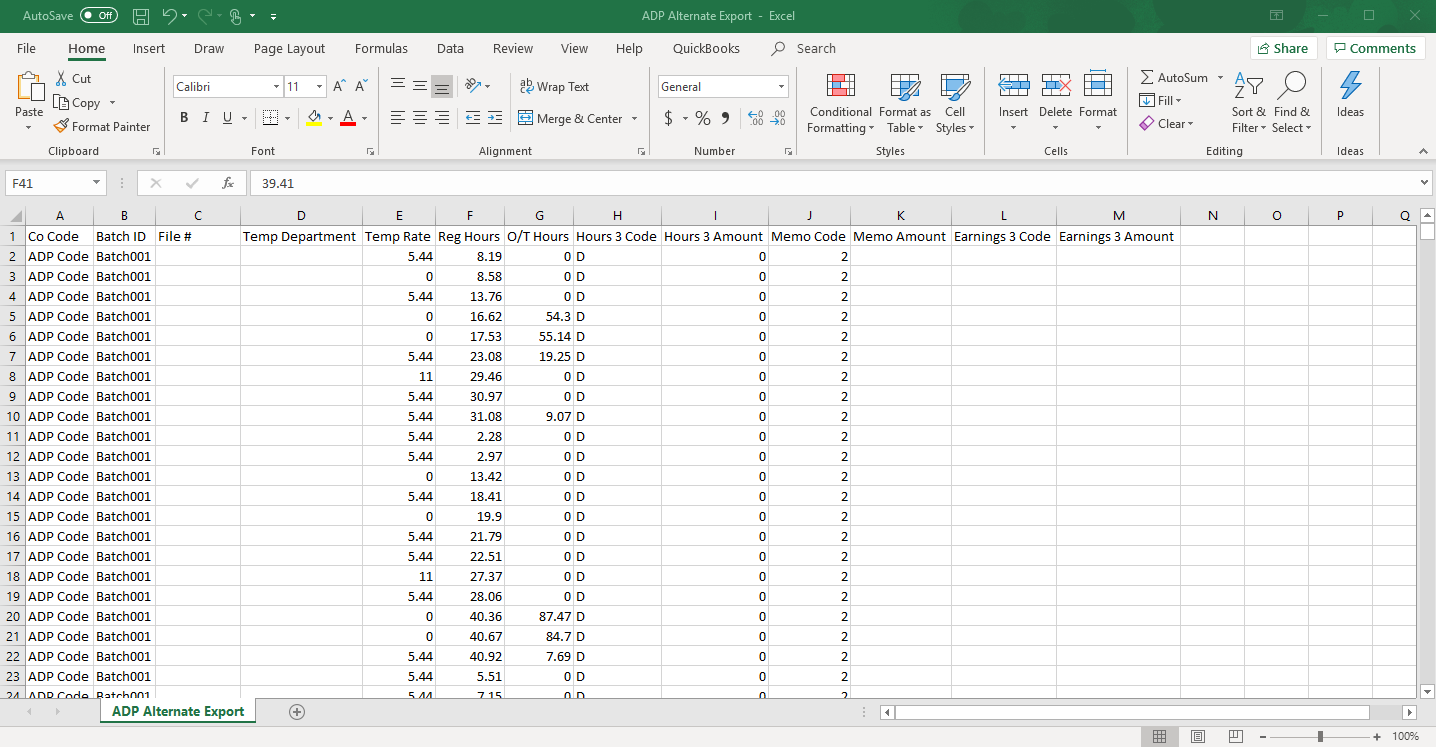
Task: Click the Undo arrow icon
Action: click(x=168, y=16)
